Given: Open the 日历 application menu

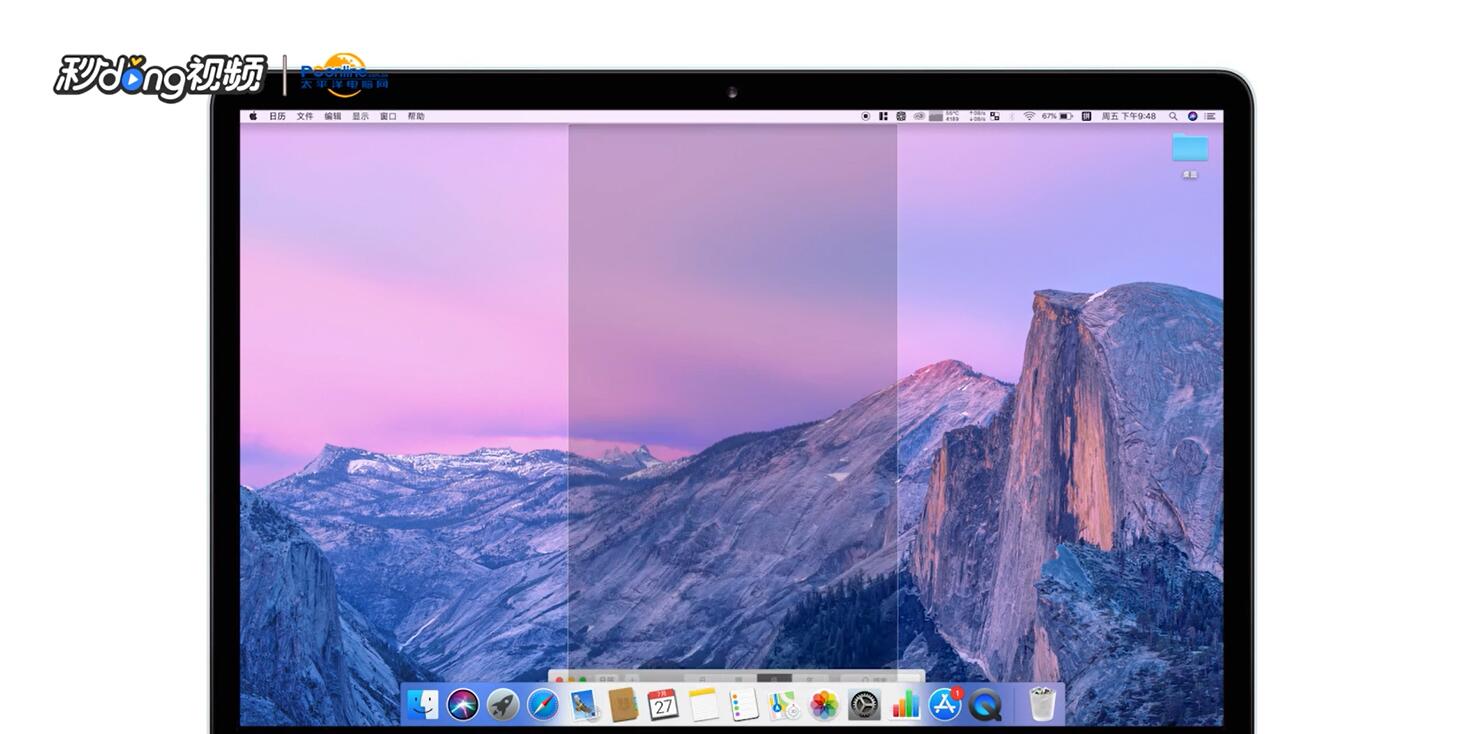Looking at the screenshot, I should coord(277,116).
